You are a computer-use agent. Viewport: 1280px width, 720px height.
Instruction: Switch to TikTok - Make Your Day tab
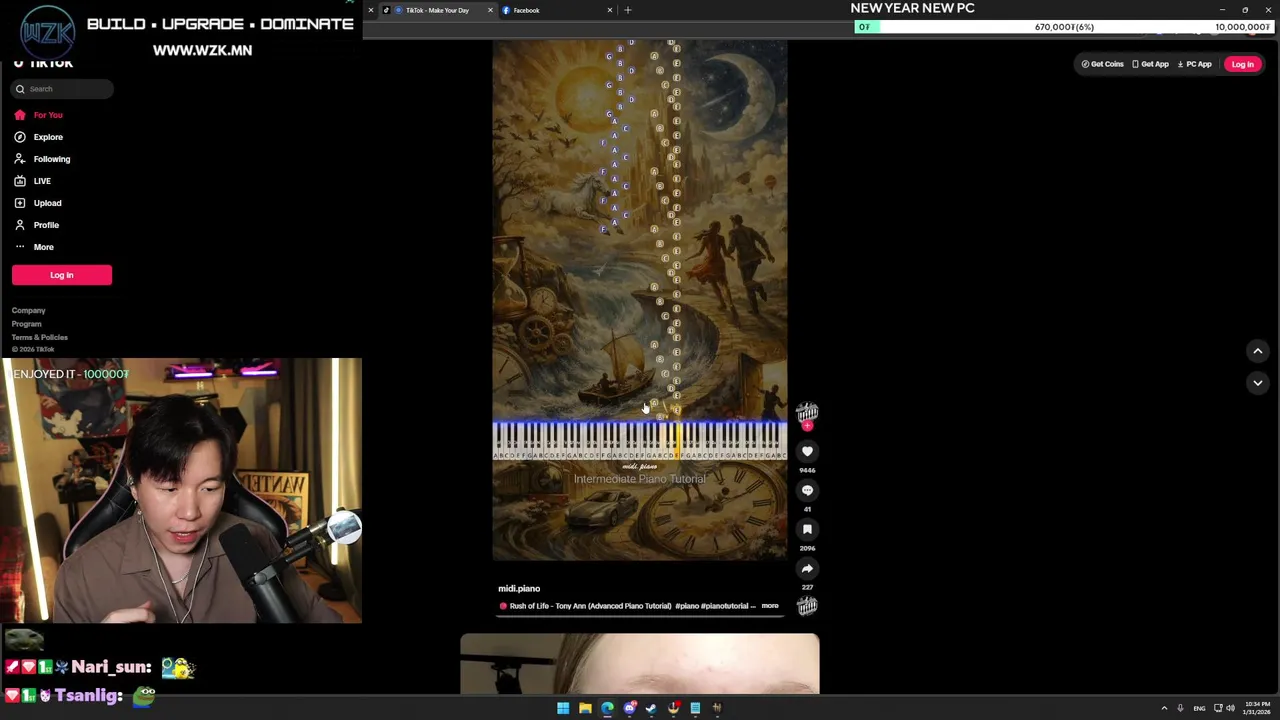click(437, 10)
